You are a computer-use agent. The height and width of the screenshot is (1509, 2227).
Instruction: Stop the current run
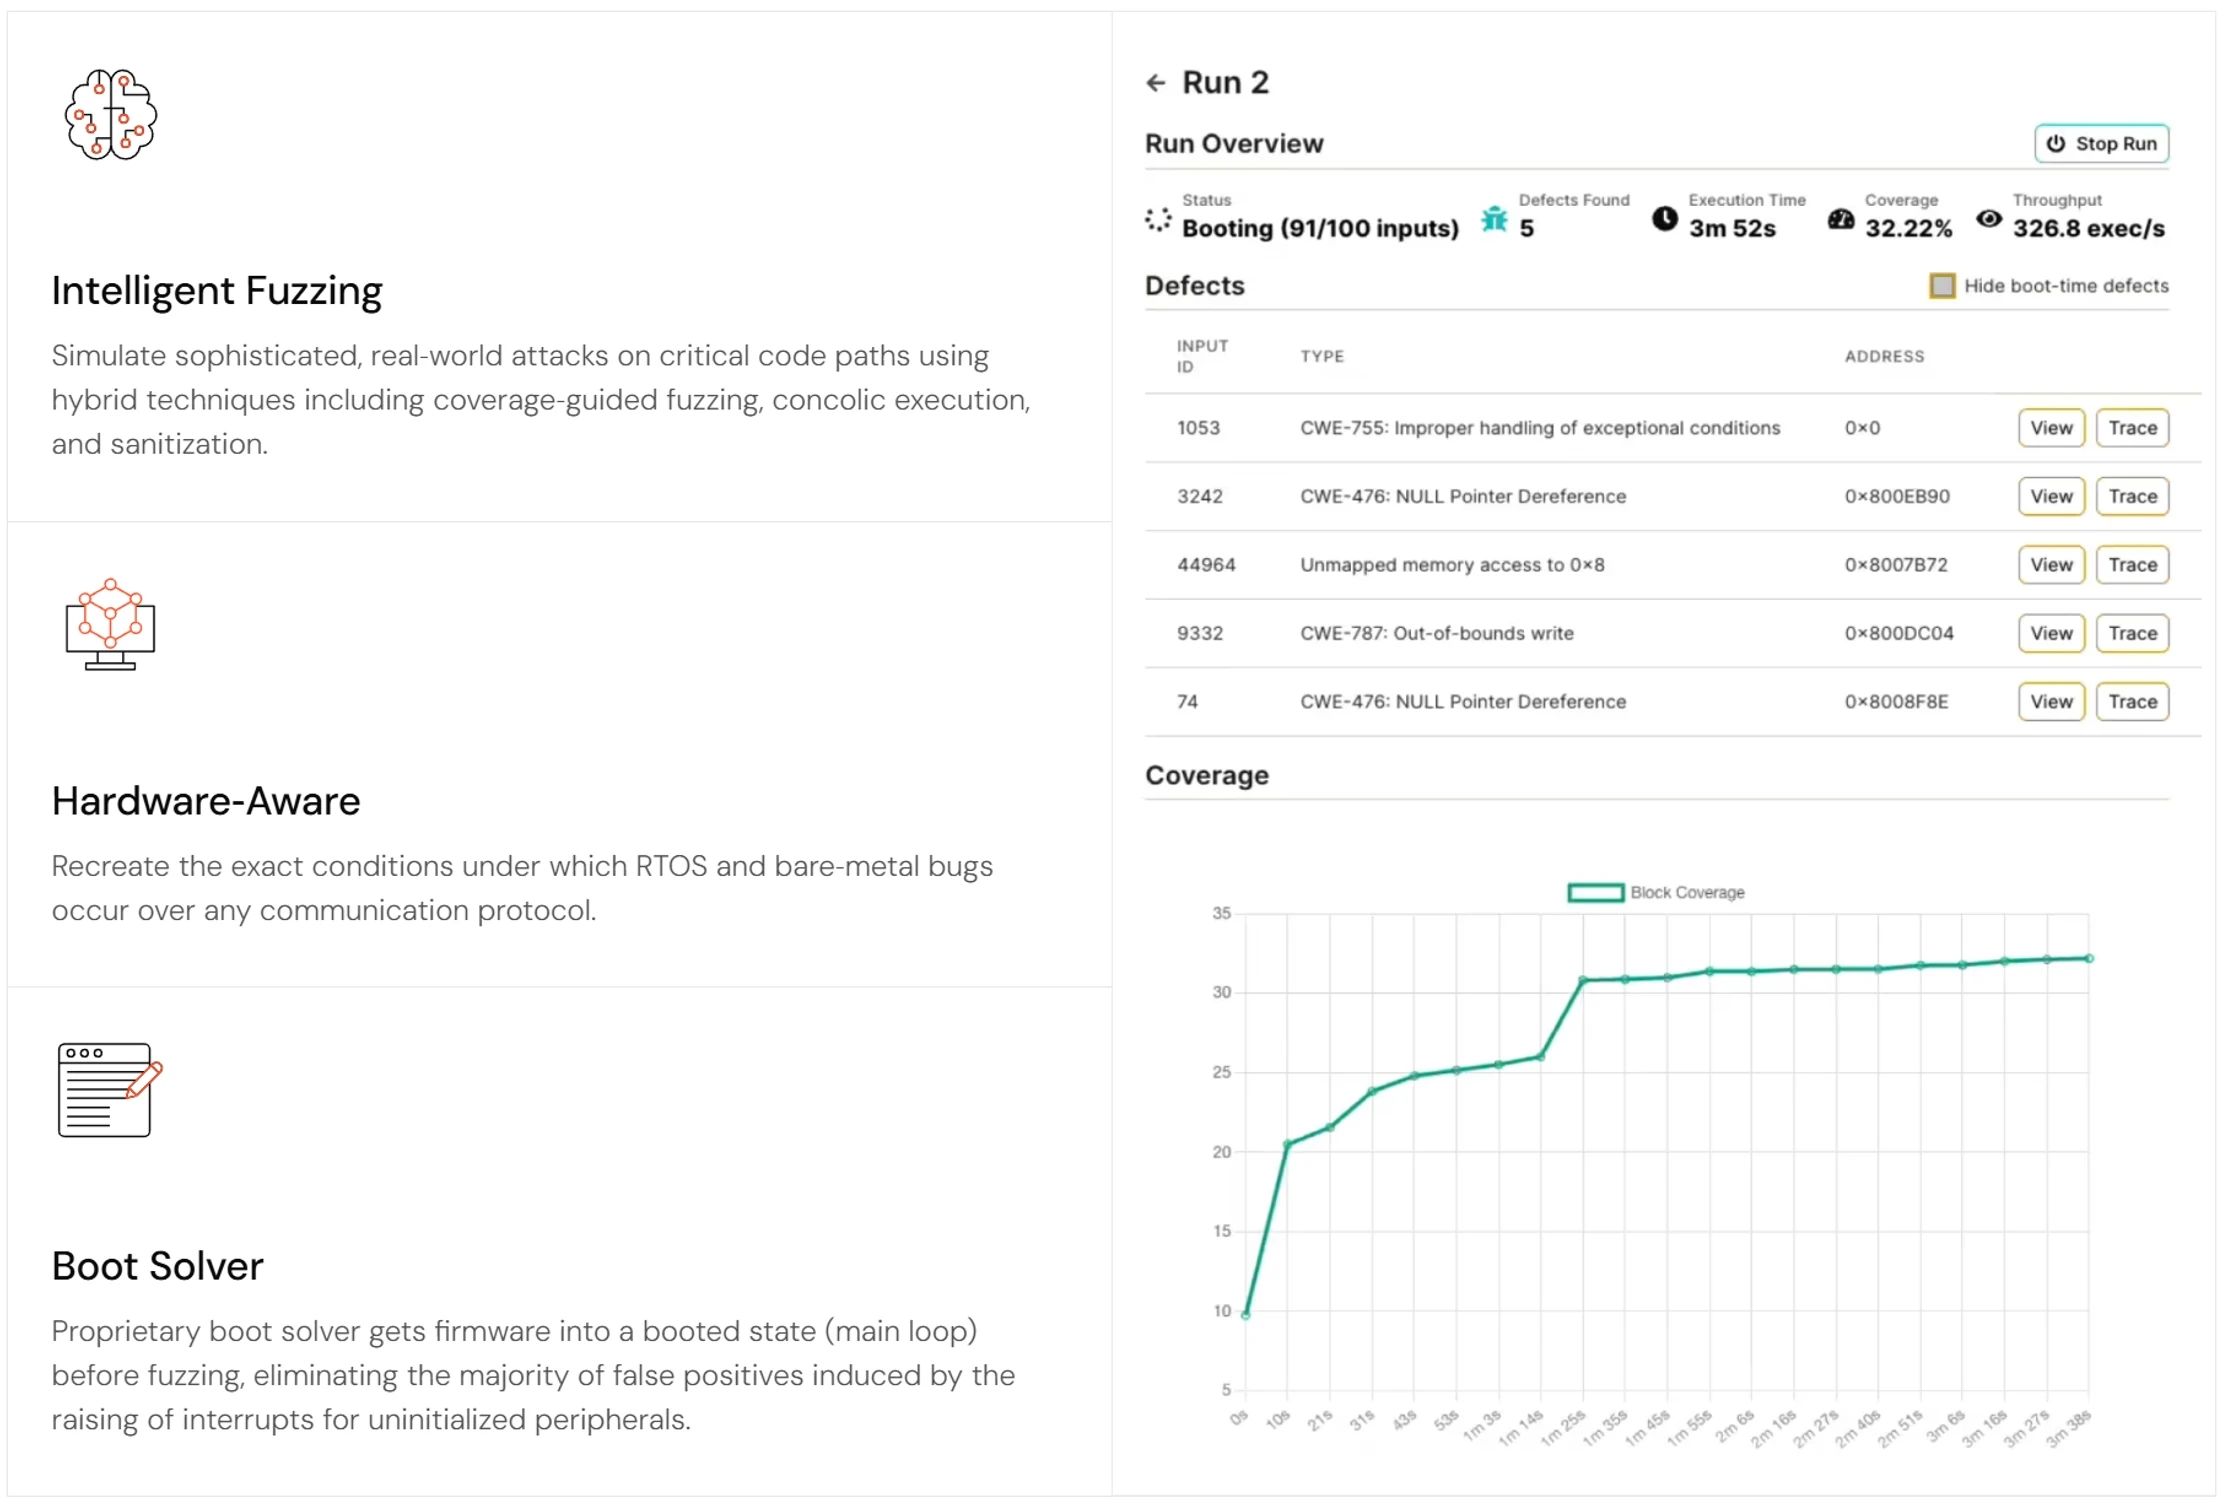(x=2102, y=144)
